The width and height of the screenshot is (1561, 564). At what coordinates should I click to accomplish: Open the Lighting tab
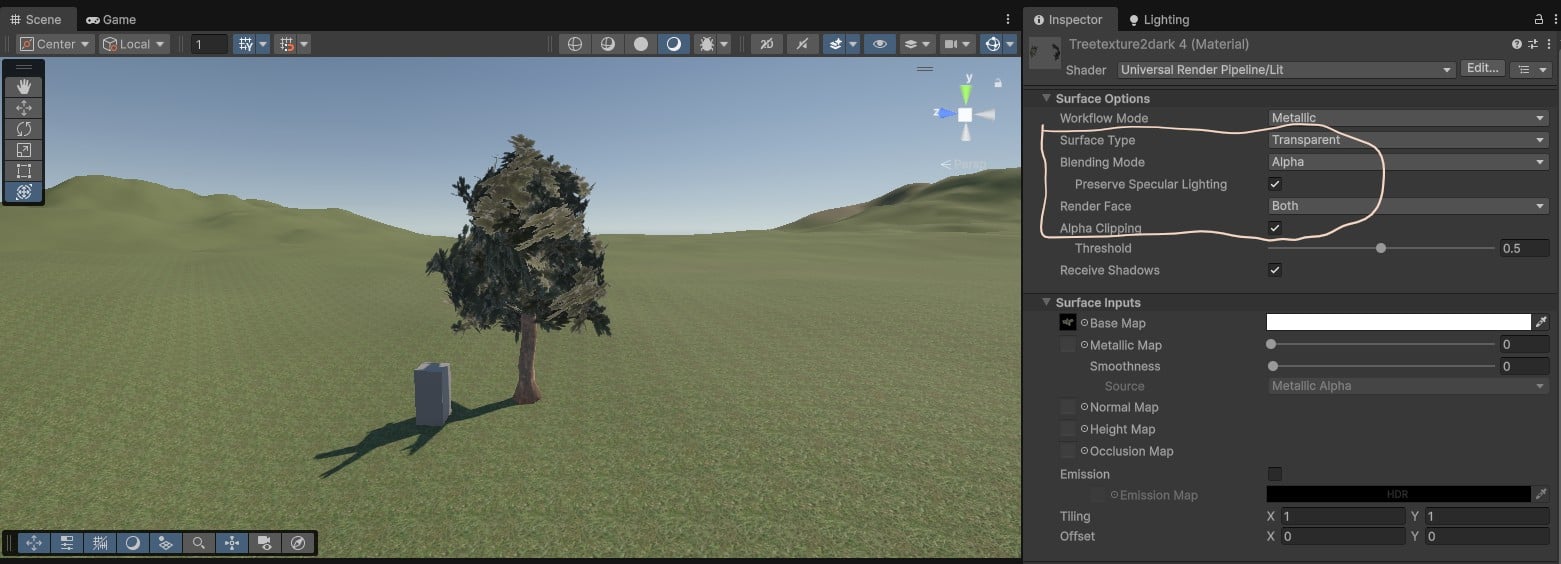[x=1158, y=19]
